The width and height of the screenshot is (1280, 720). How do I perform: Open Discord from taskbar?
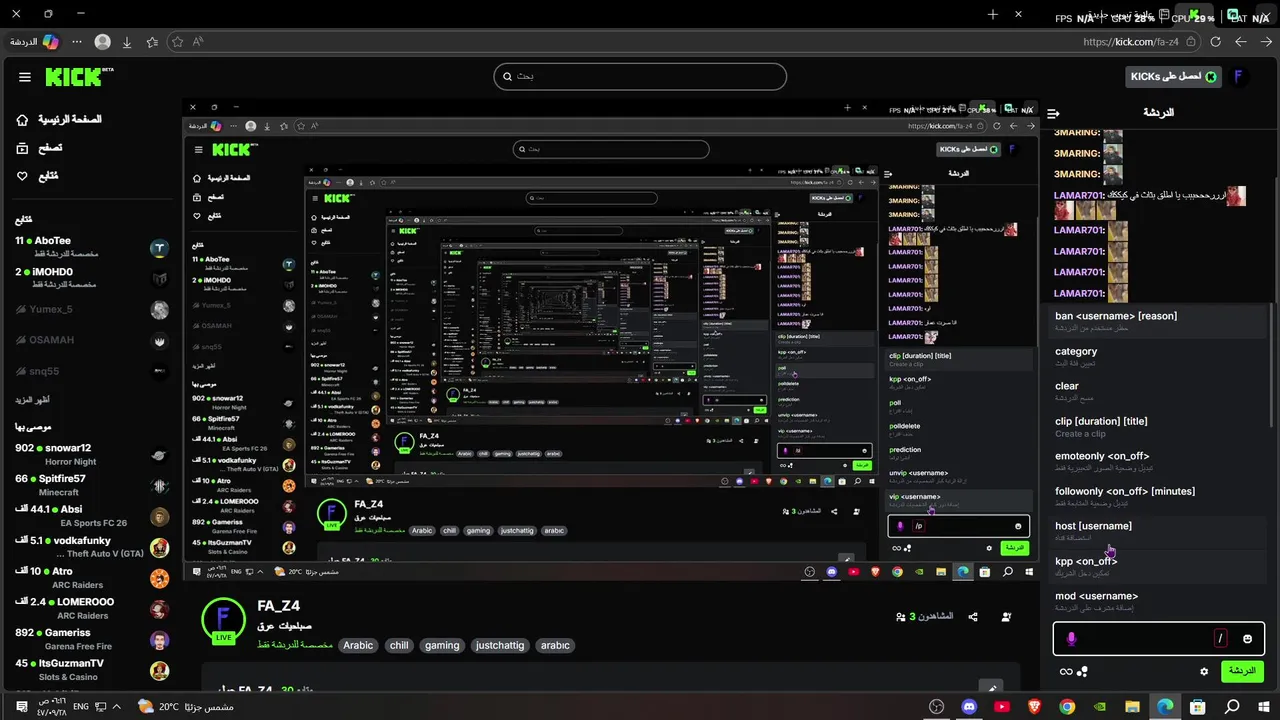point(969,707)
